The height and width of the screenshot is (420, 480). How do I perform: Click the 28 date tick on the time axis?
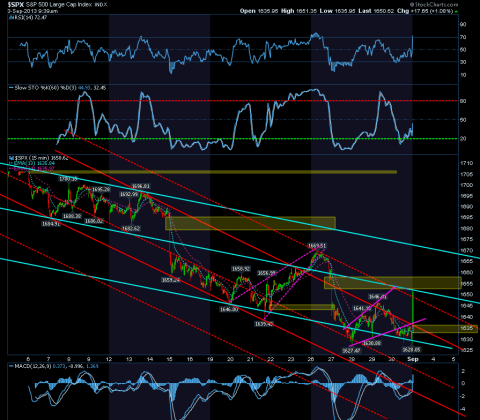(351, 359)
